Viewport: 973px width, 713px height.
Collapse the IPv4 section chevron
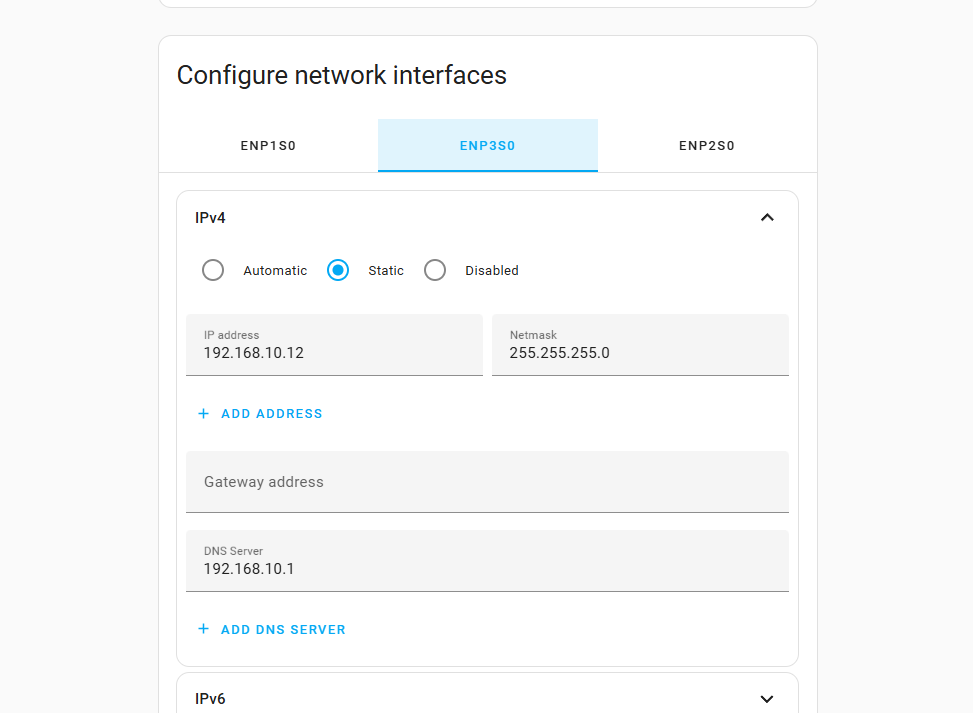point(767,217)
